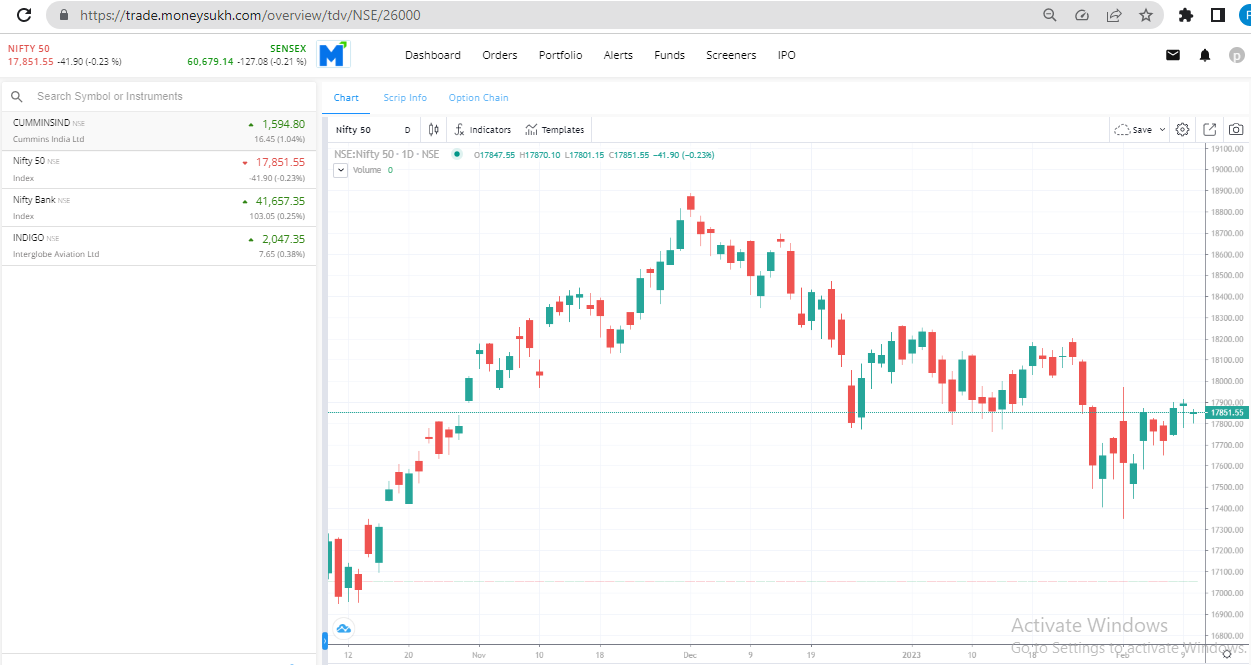Viewport: 1251px width, 665px height.
Task: Open the browser profile avatar
Action: [x=1245, y=15]
